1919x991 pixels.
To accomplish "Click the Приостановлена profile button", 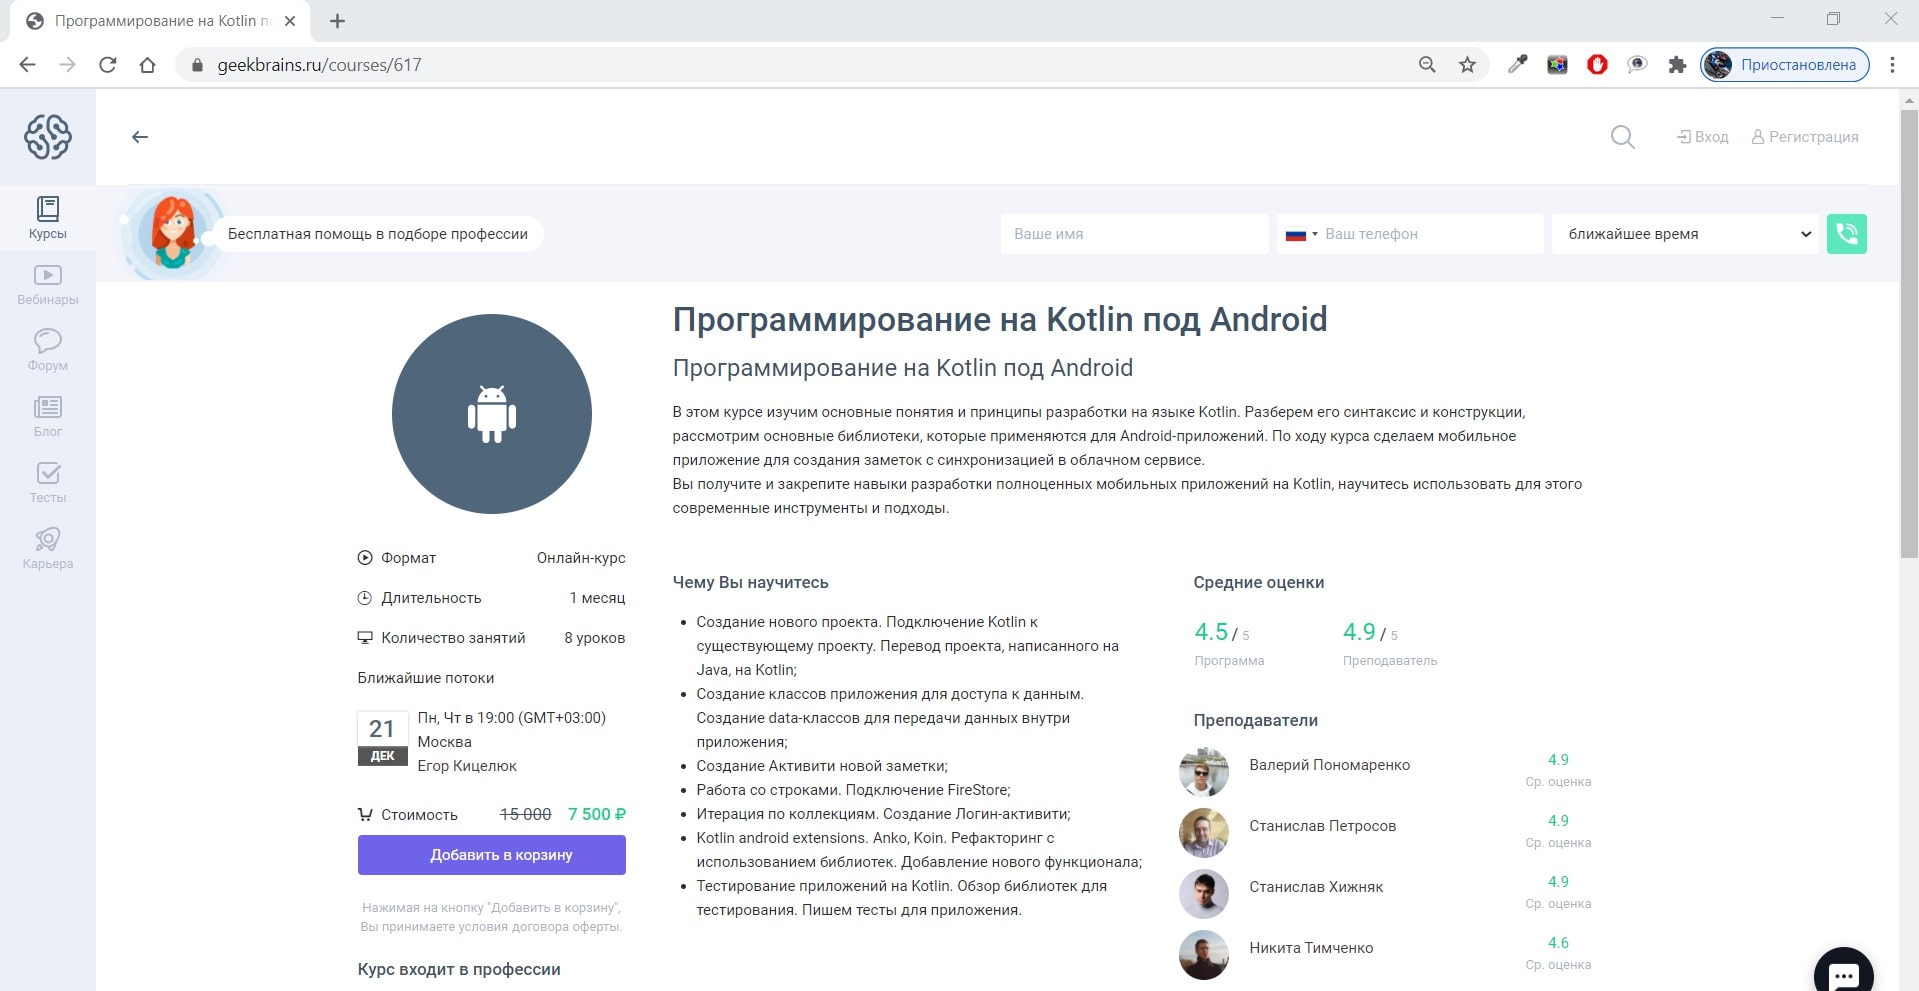I will tap(1785, 65).
